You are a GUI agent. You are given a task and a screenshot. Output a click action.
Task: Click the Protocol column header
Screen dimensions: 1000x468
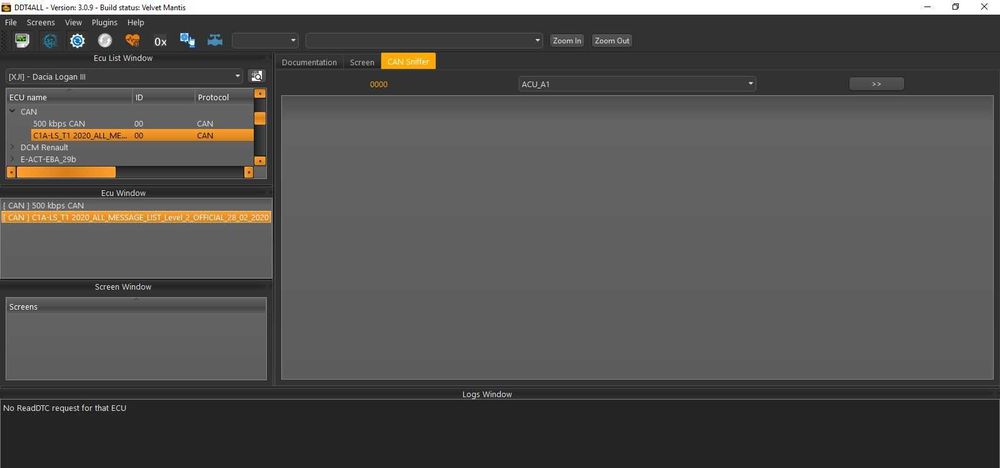point(224,97)
